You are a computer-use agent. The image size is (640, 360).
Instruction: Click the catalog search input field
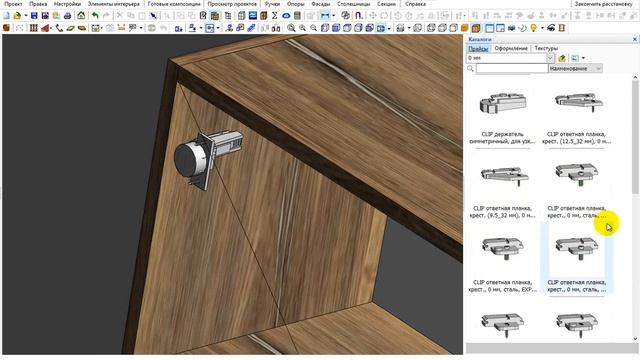tap(511, 69)
